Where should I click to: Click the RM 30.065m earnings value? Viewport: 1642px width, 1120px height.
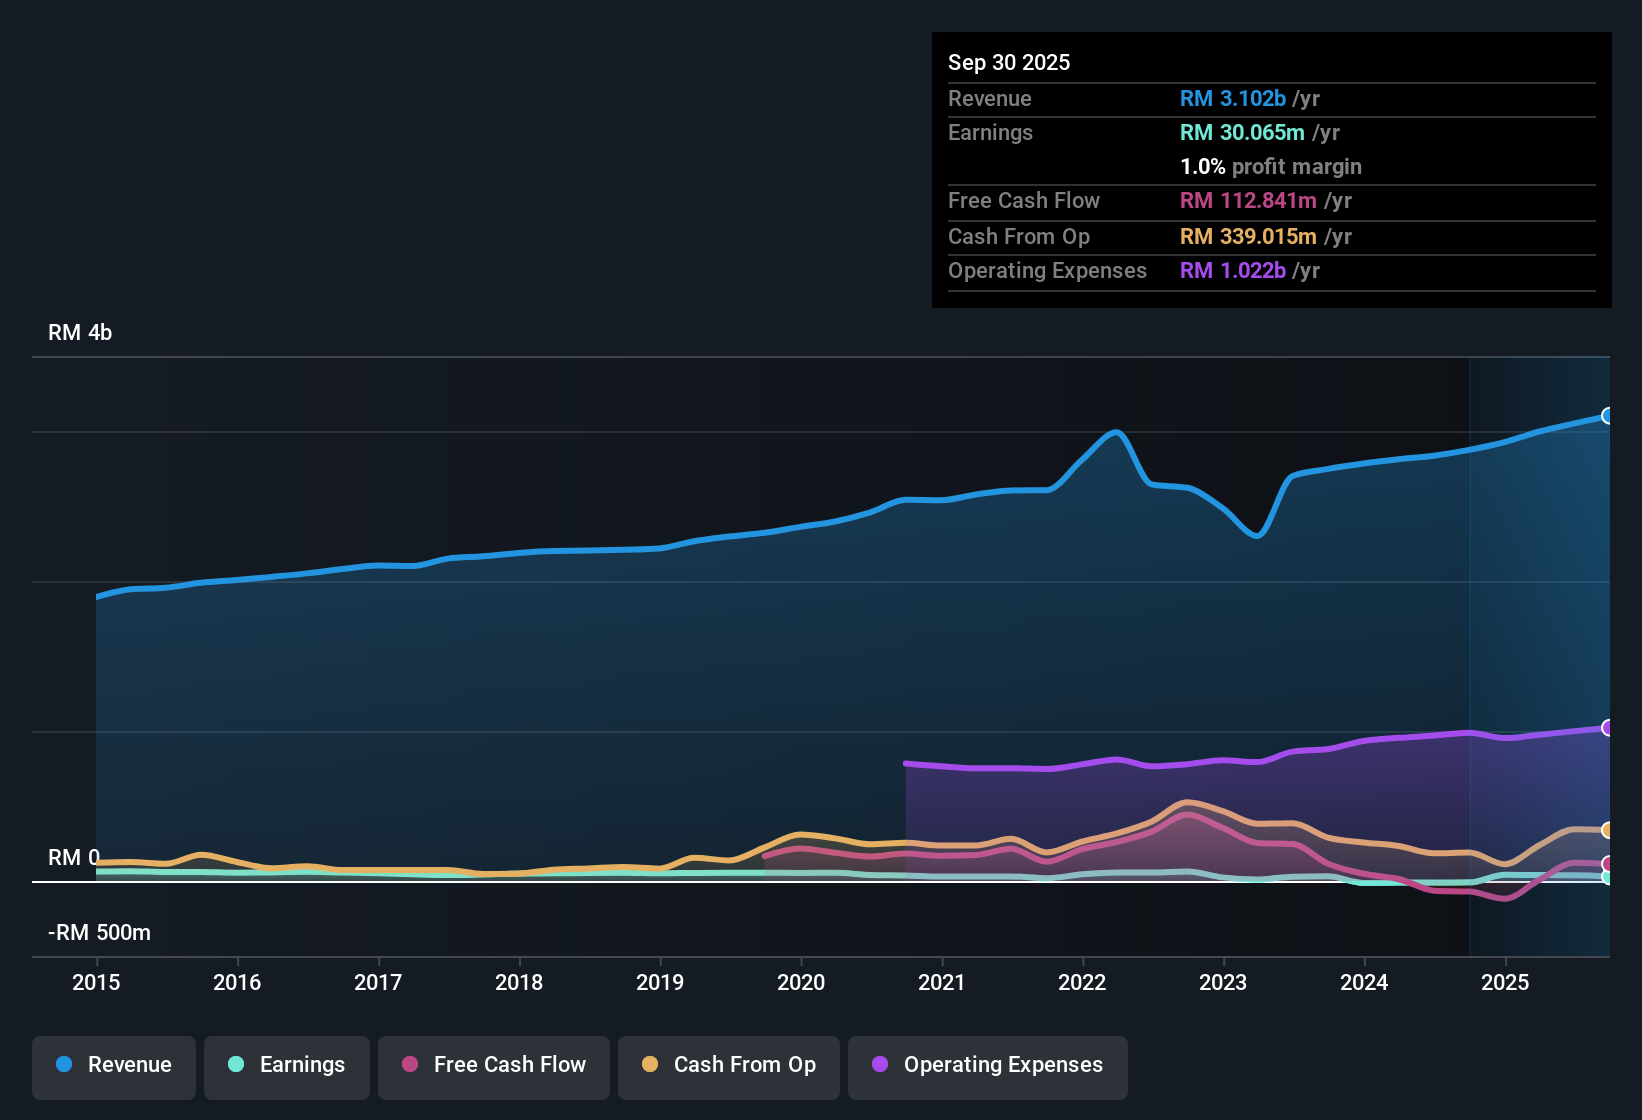pos(1242,132)
